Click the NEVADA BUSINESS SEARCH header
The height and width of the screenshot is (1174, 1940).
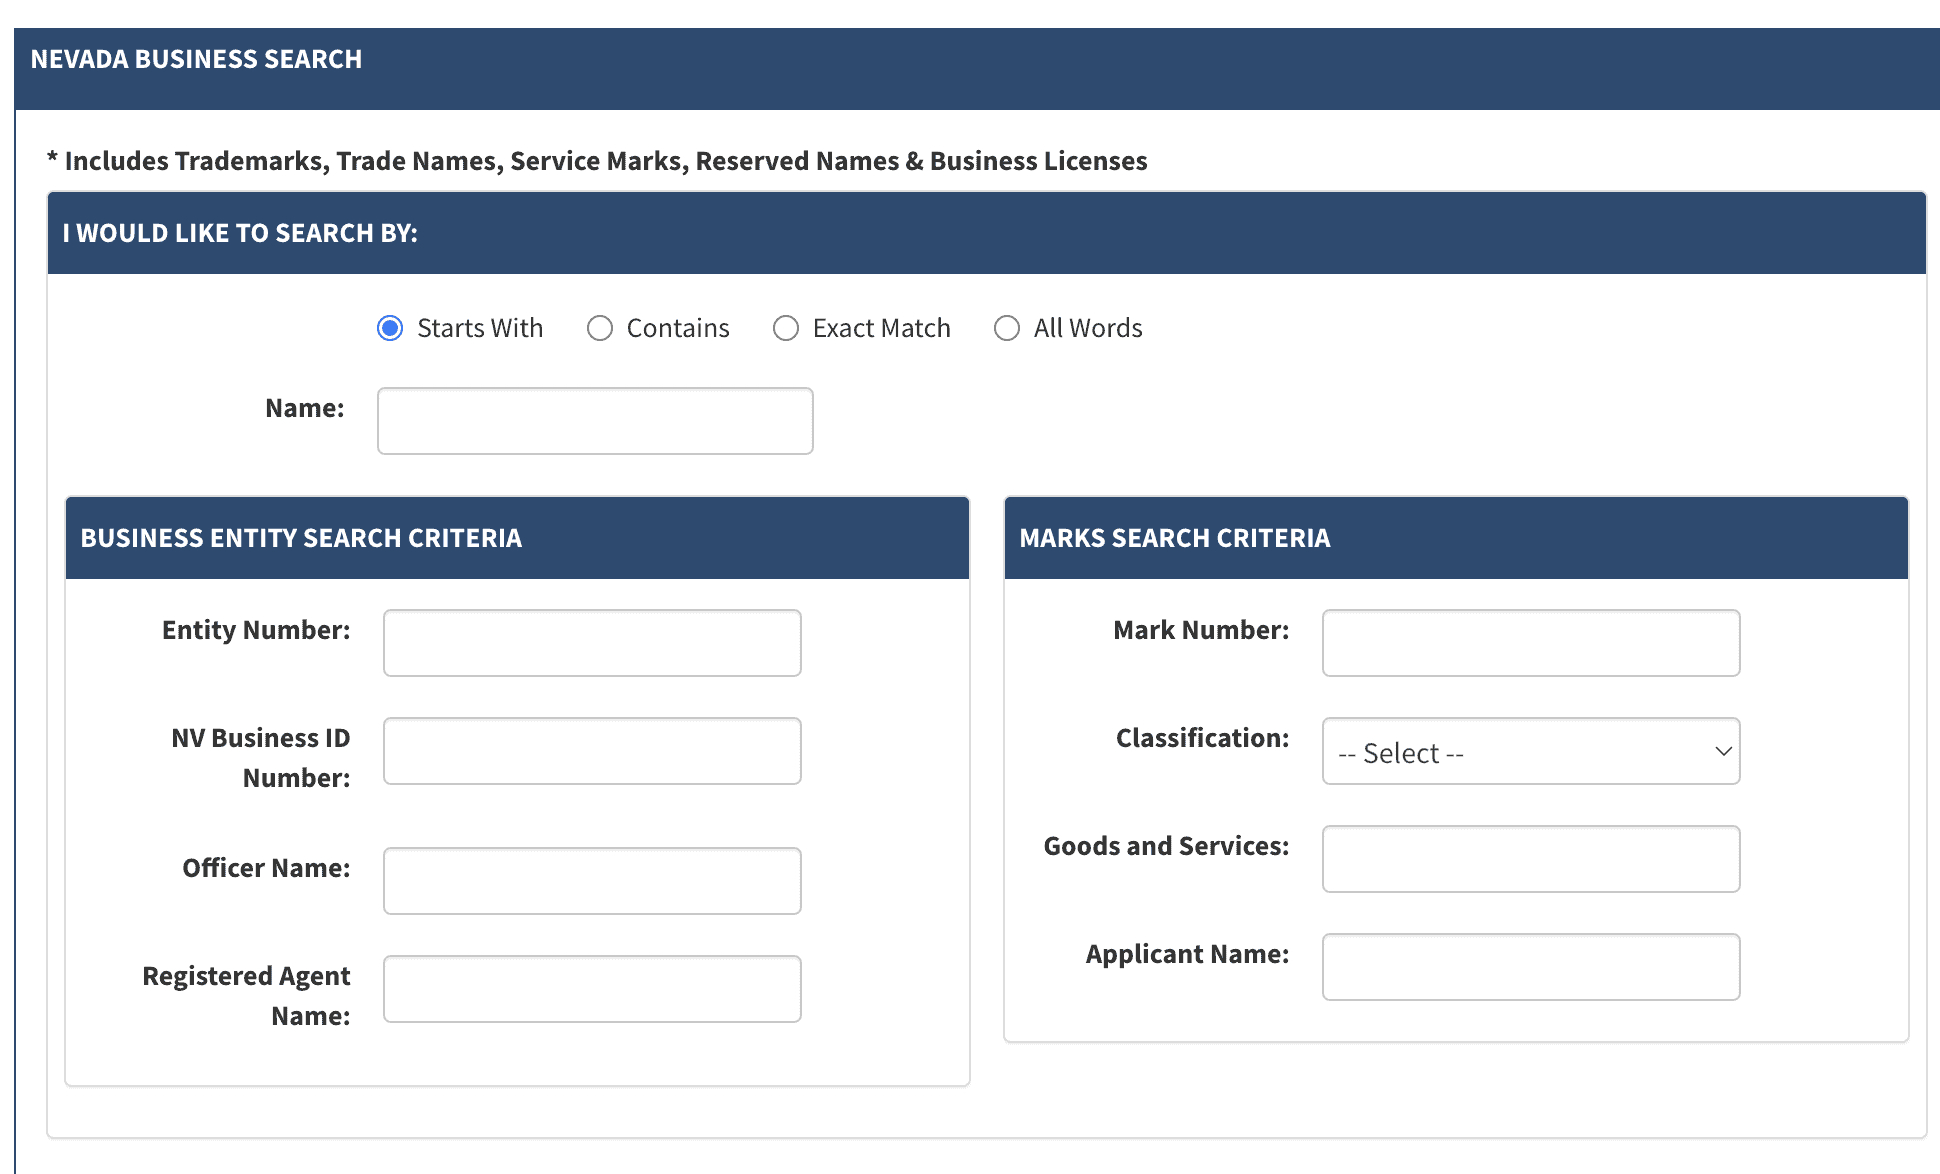[x=196, y=58]
